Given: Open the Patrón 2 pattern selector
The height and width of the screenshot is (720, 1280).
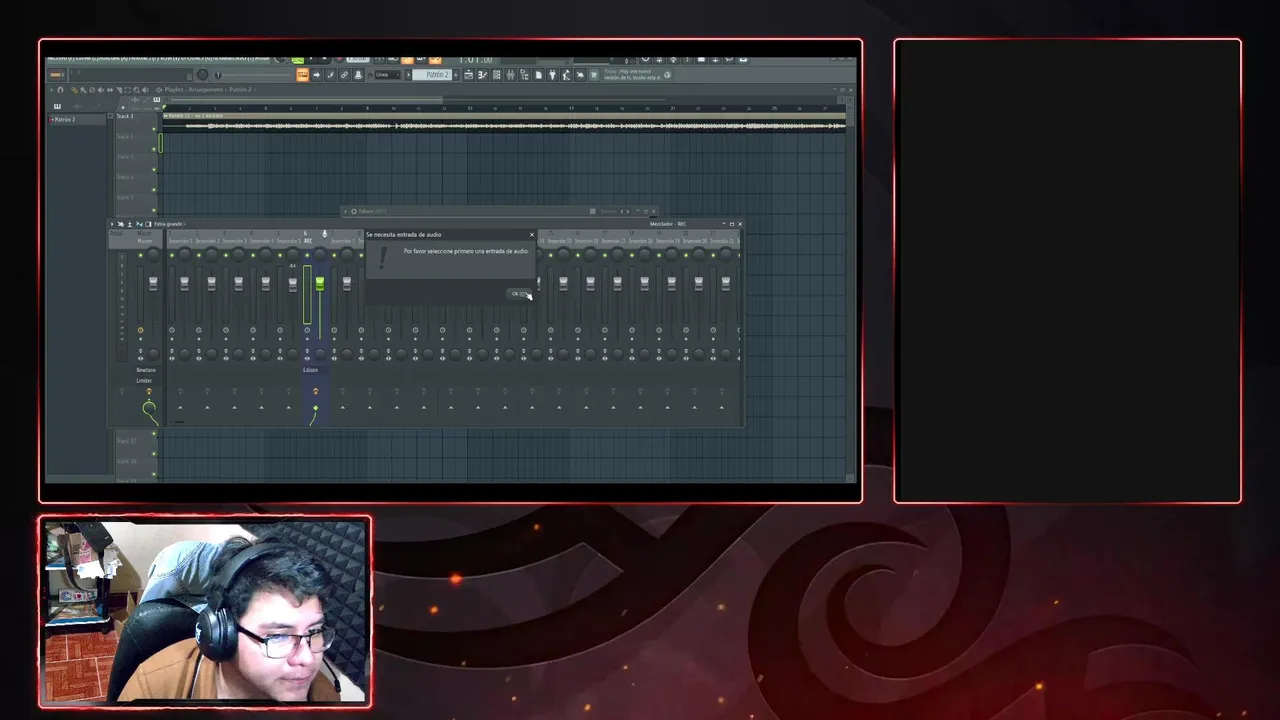Looking at the screenshot, I should pyautogui.click(x=432, y=75).
